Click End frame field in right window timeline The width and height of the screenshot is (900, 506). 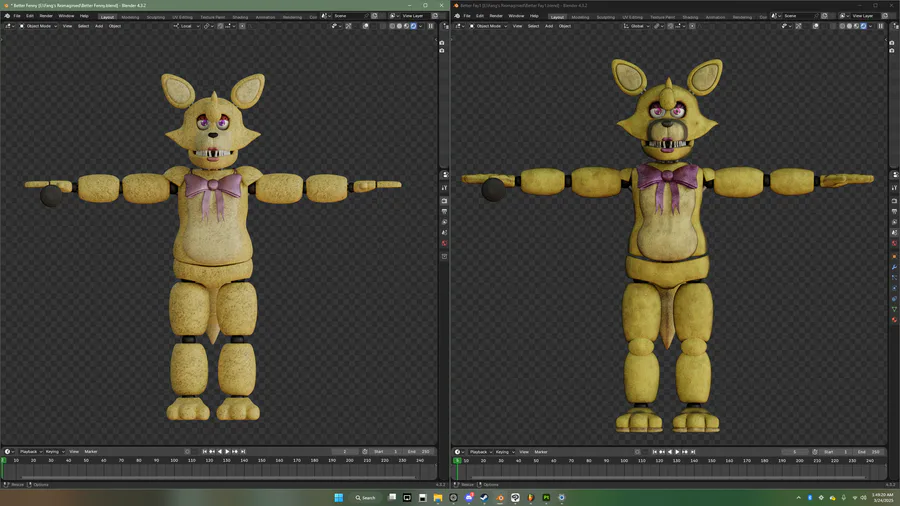click(x=870, y=451)
